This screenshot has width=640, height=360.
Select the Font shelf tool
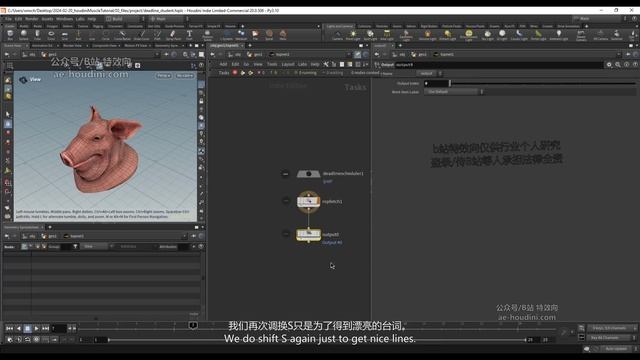click(x=189, y=35)
